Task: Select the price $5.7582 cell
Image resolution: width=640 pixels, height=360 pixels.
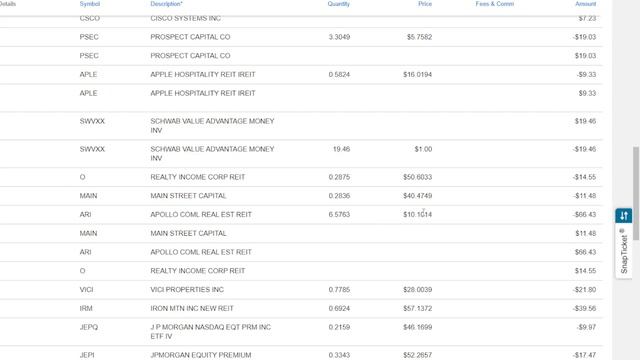Action: [x=419, y=37]
